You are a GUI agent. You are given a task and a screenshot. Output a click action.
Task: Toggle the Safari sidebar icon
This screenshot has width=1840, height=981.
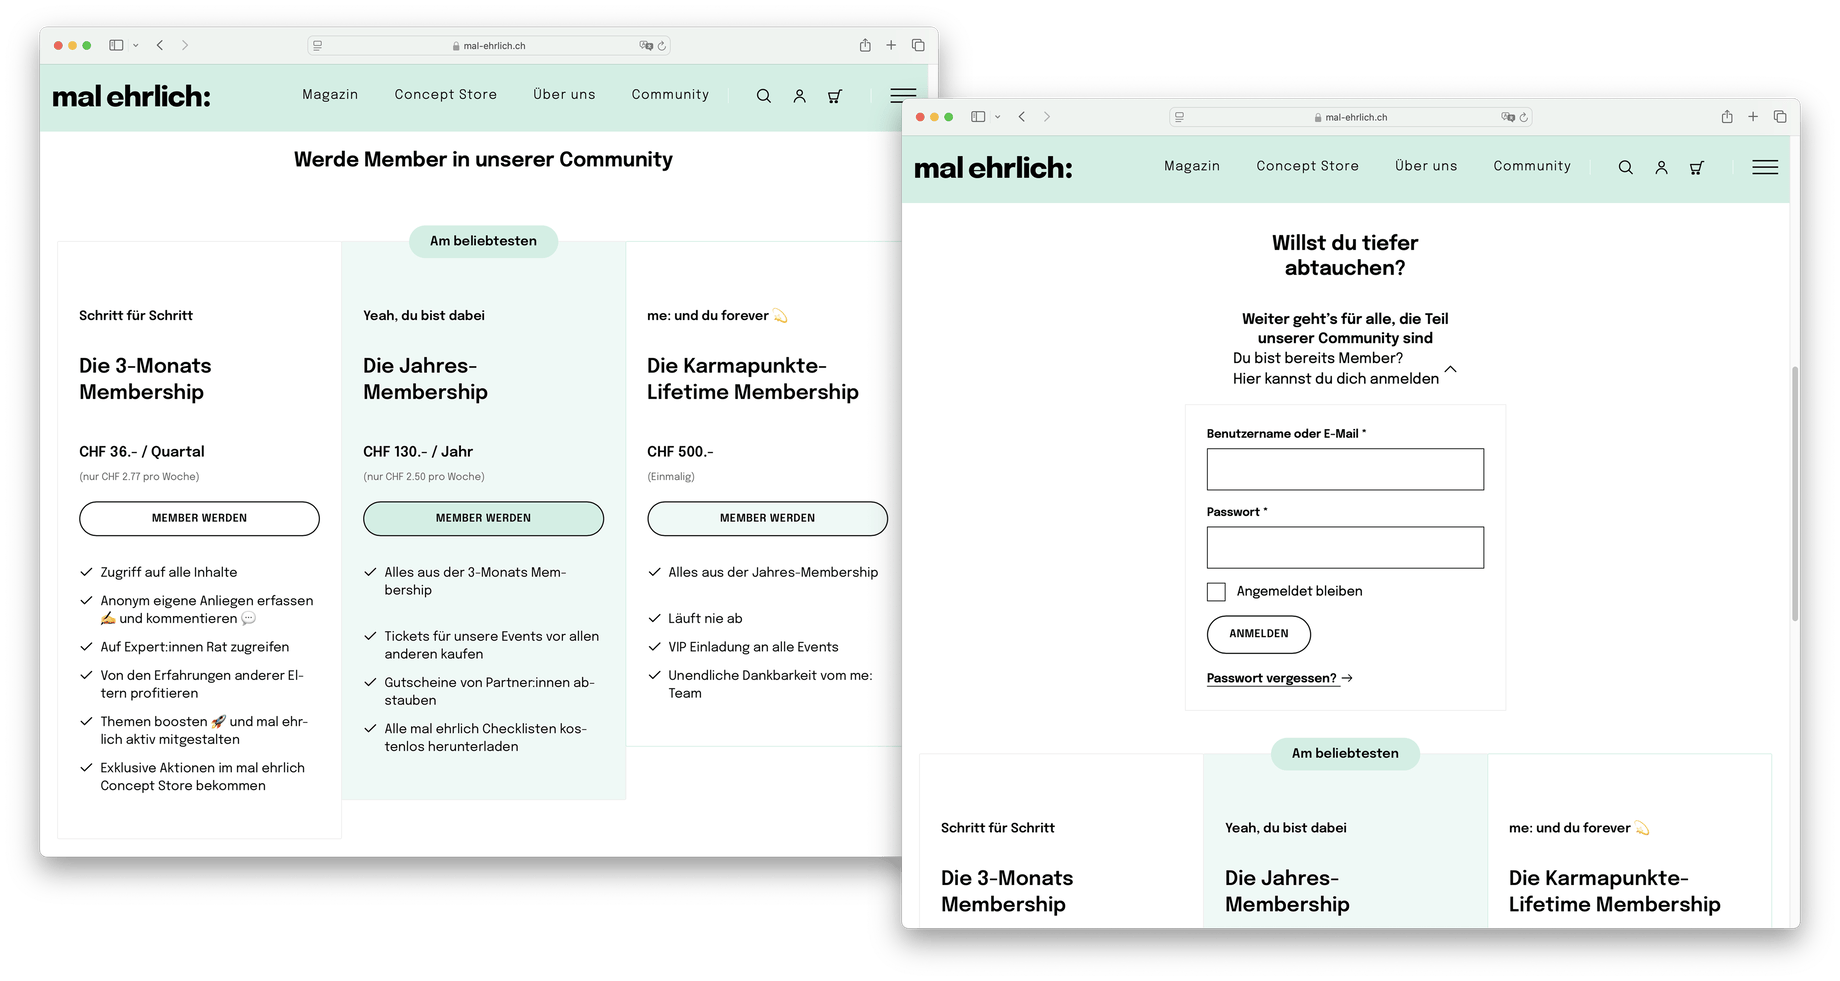coord(976,117)
